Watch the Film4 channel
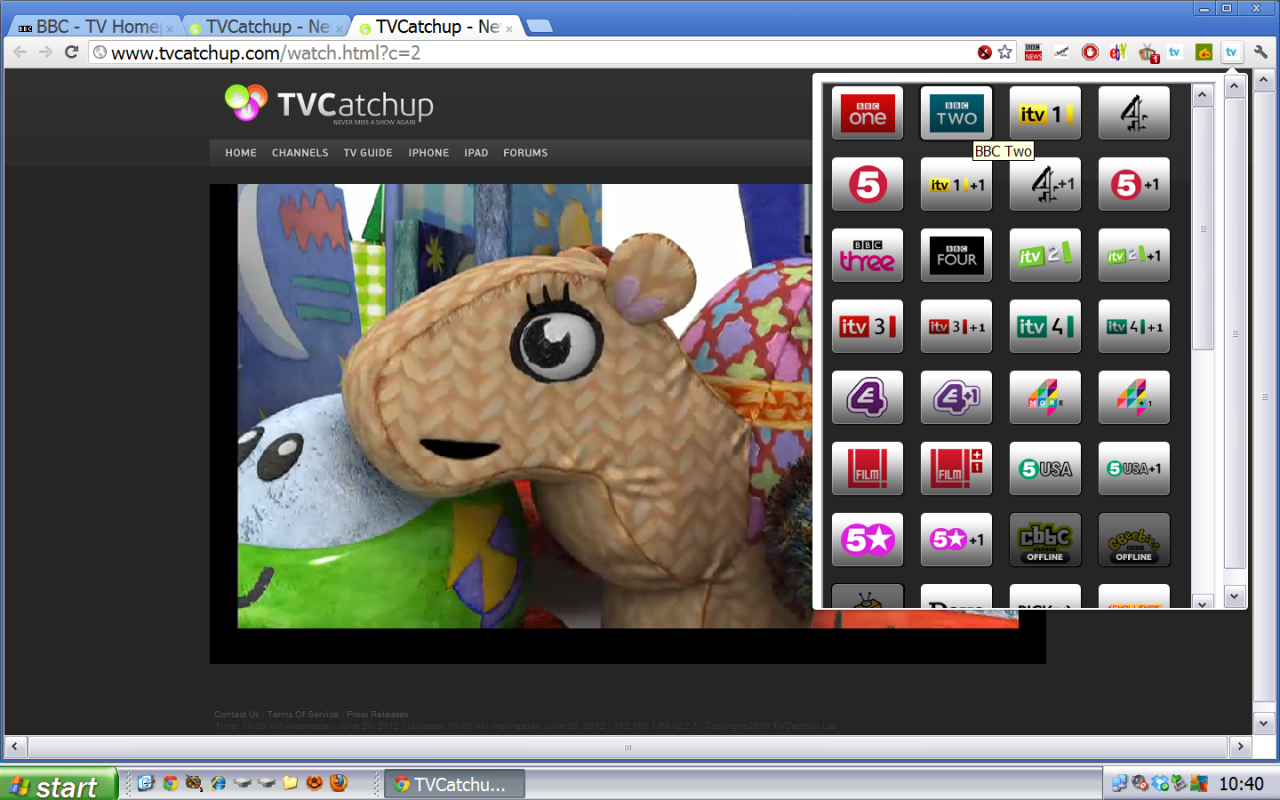 click(867, 469)
